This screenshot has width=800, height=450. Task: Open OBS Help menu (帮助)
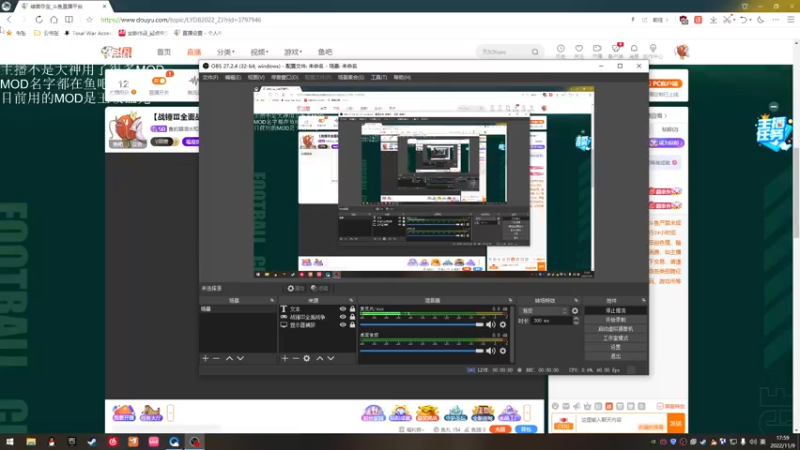pos(402,78)
